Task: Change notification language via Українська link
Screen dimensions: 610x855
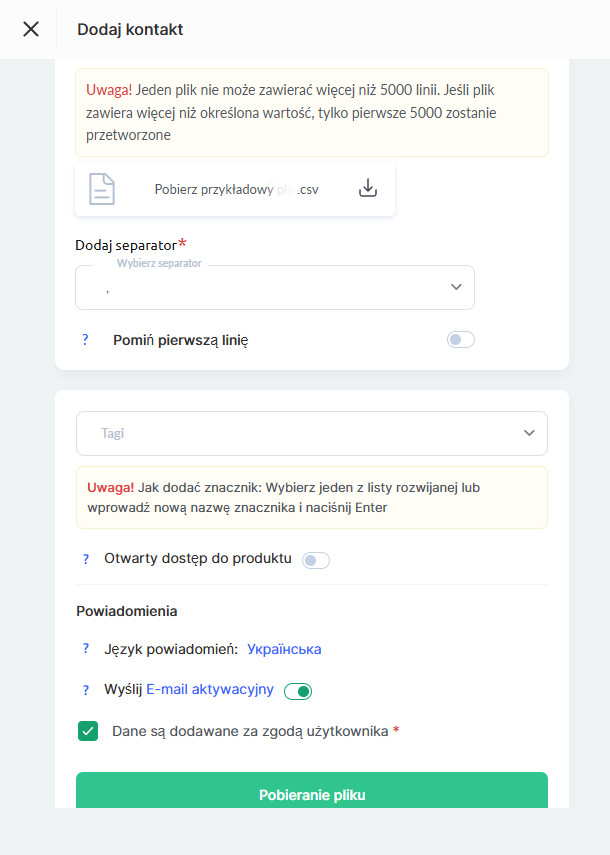Action: (x=283, y=649)
